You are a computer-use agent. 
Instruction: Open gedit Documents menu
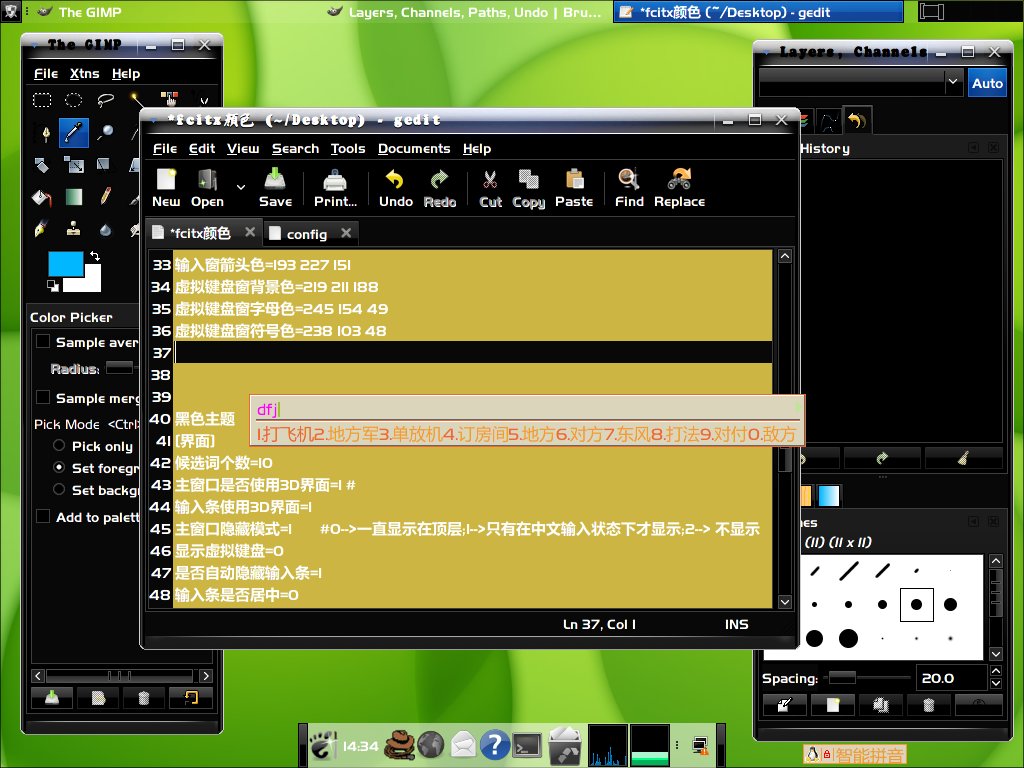coord(414,148)
